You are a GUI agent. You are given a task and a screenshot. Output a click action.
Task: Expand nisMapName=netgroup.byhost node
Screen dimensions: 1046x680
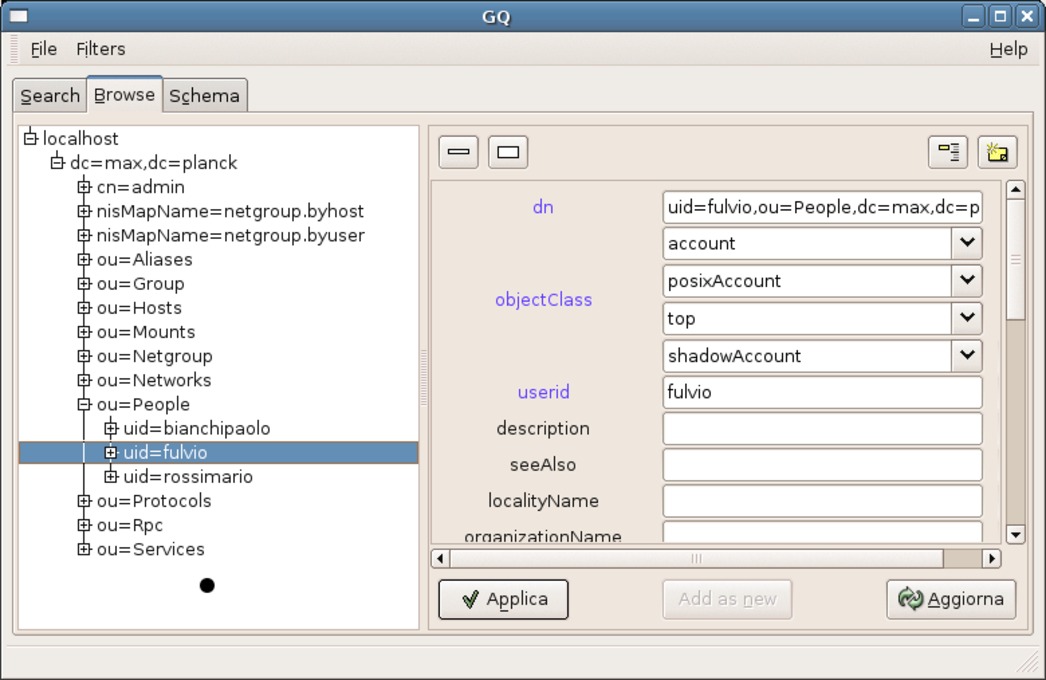pos(84,211)
